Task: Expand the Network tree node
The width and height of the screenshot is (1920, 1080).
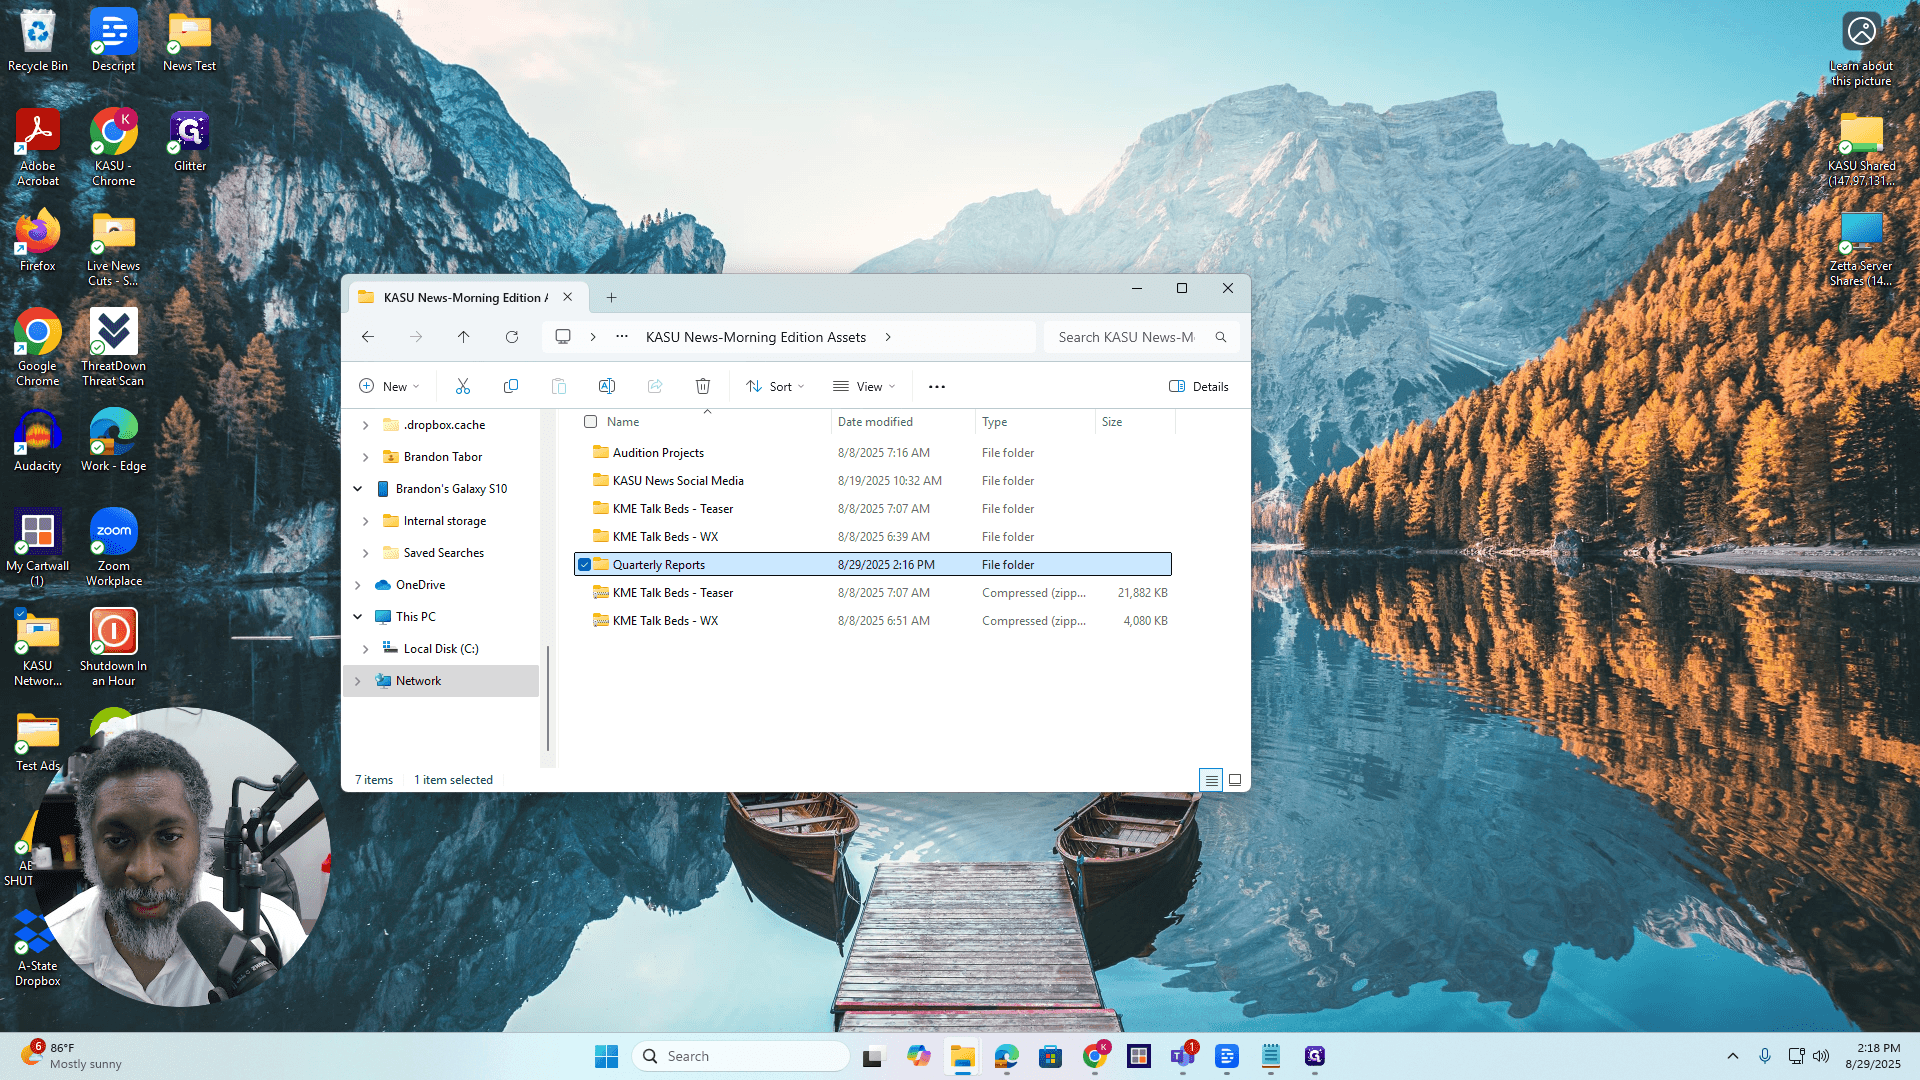Action: (358, 681)
